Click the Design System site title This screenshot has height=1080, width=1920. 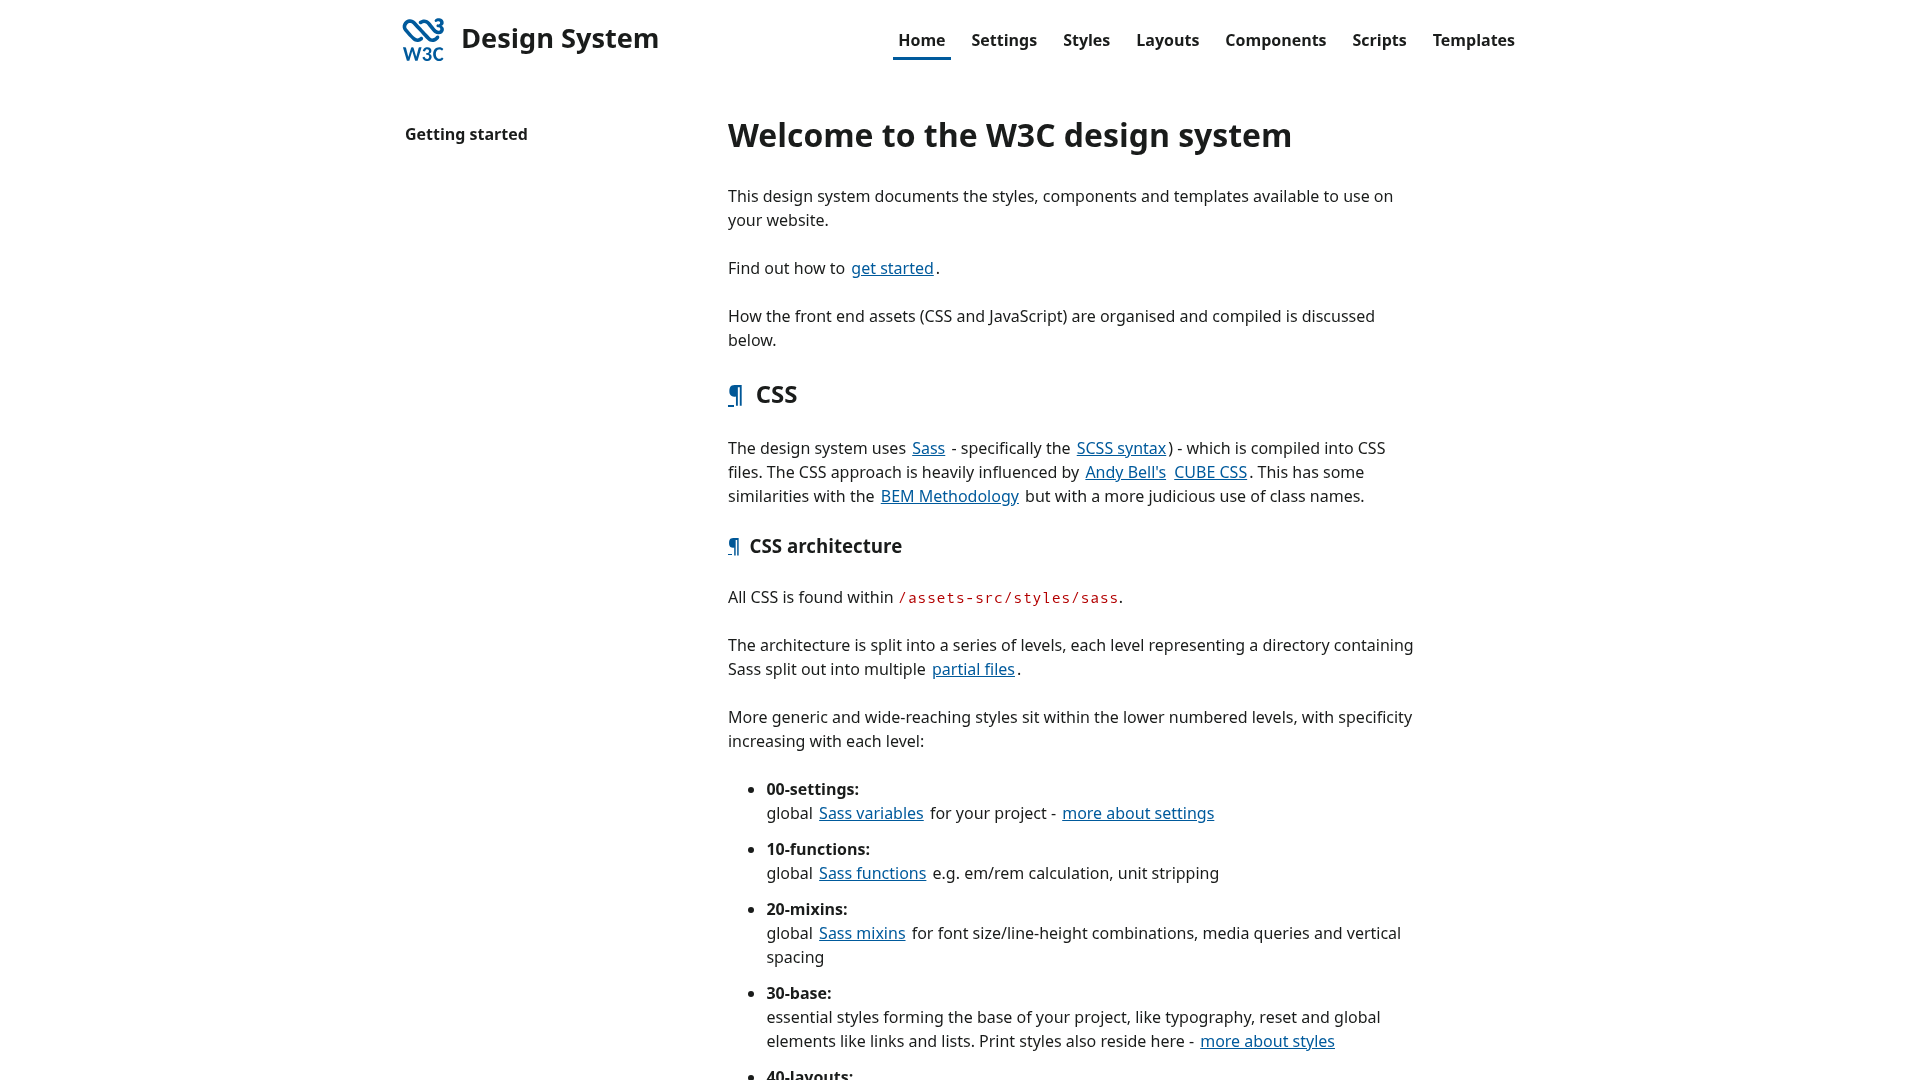point(559,38)
